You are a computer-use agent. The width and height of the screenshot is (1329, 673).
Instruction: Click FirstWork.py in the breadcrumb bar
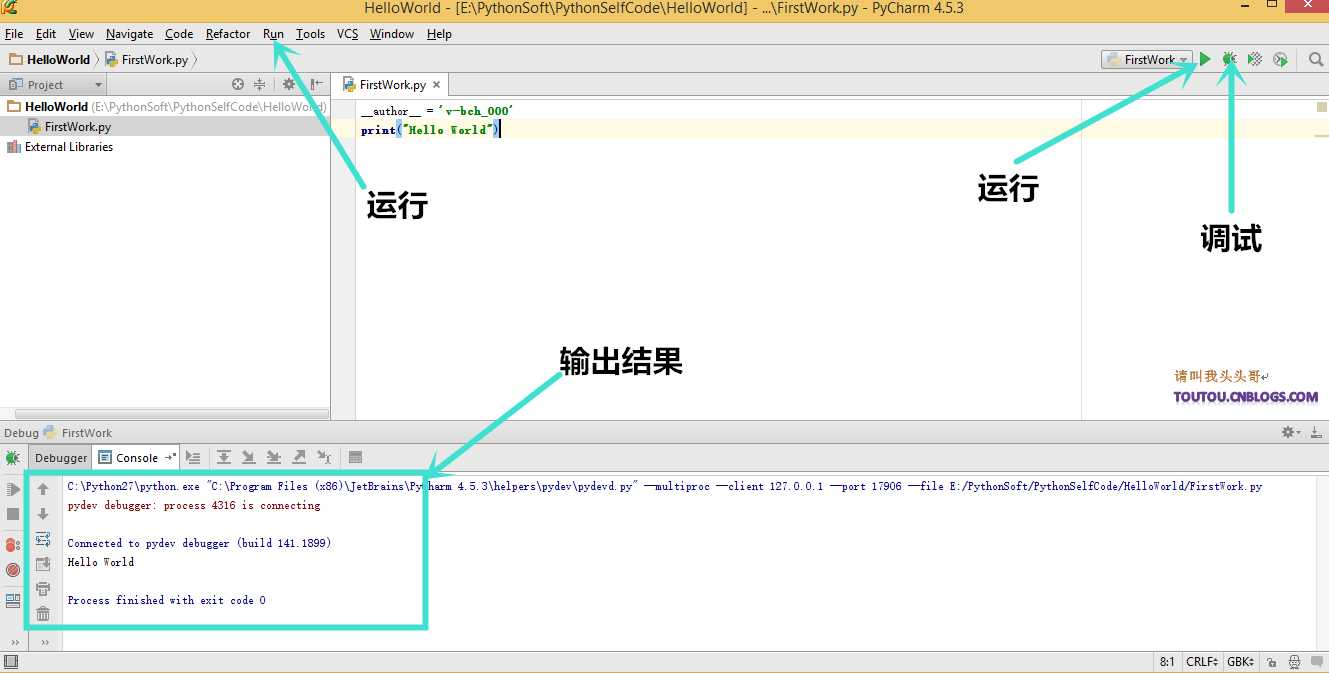[146, 60]
